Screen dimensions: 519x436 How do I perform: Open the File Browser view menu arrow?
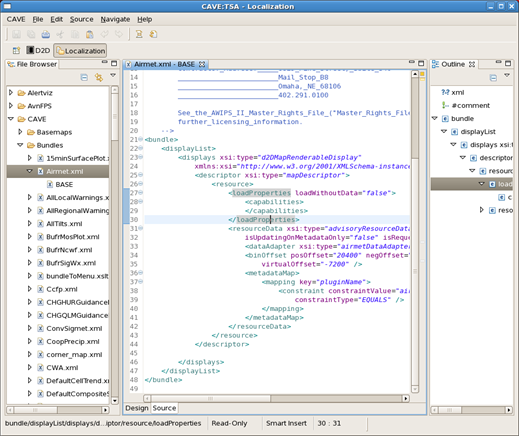click(x=113, y=76)
